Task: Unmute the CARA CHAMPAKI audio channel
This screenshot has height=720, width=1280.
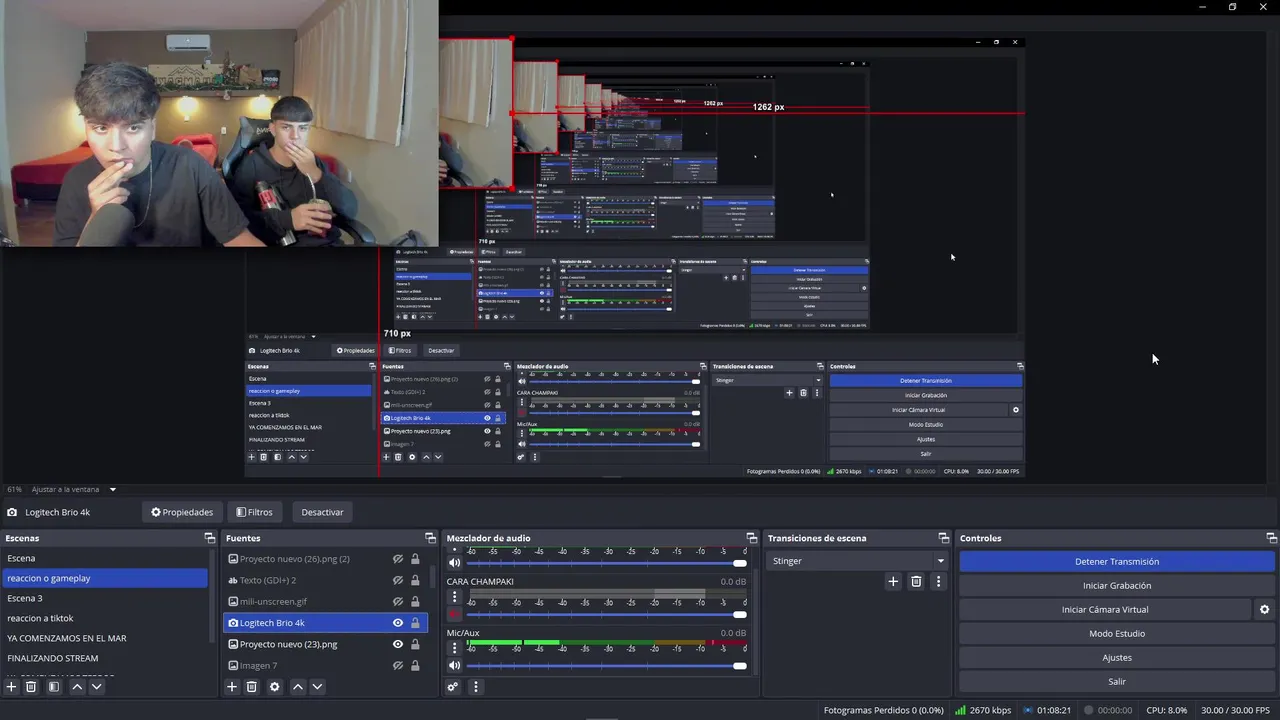Action: click(x=455, y=614)
